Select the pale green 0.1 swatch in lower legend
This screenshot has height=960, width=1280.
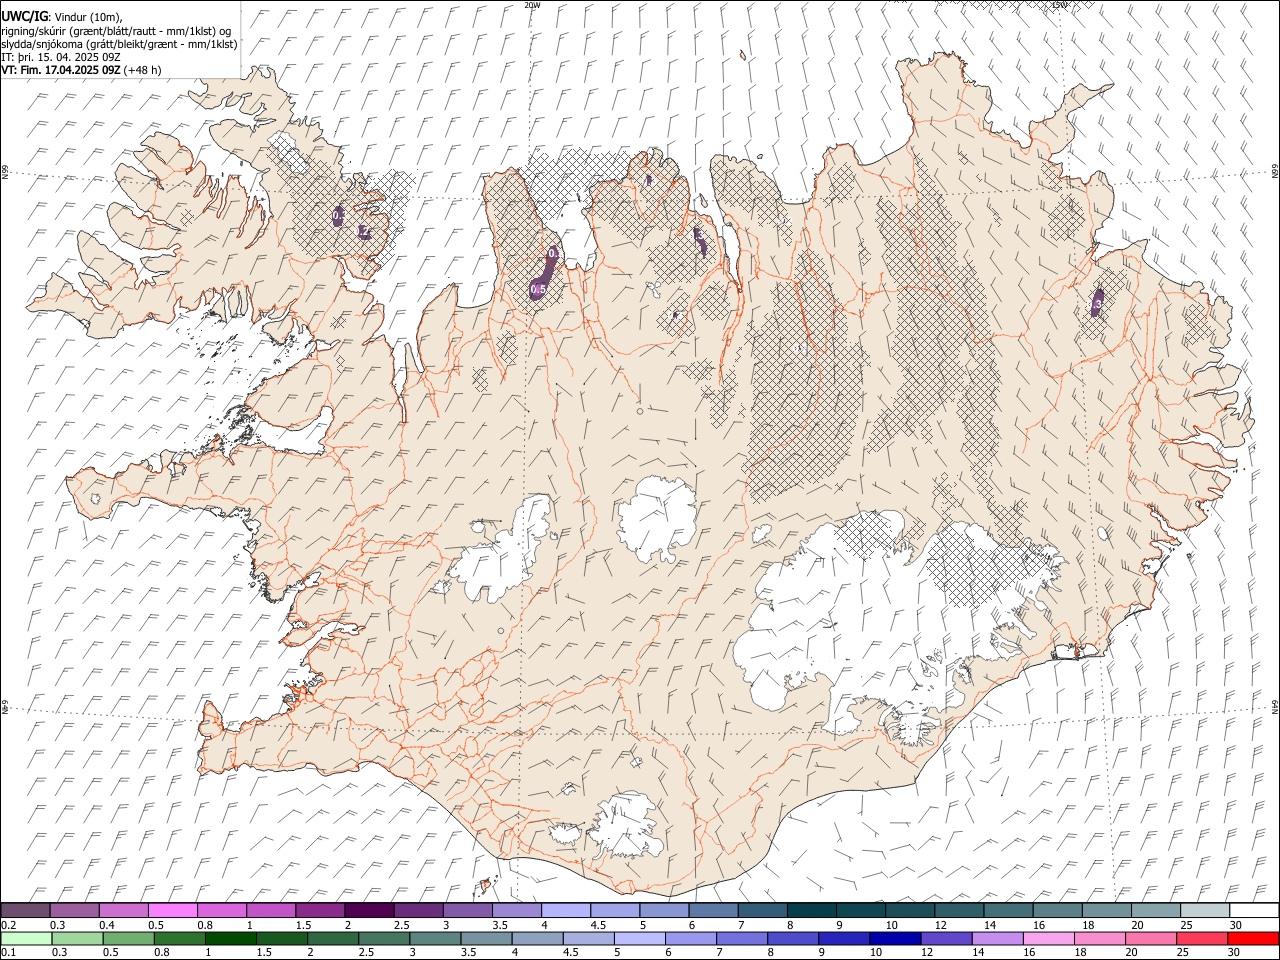pos(26,938)
